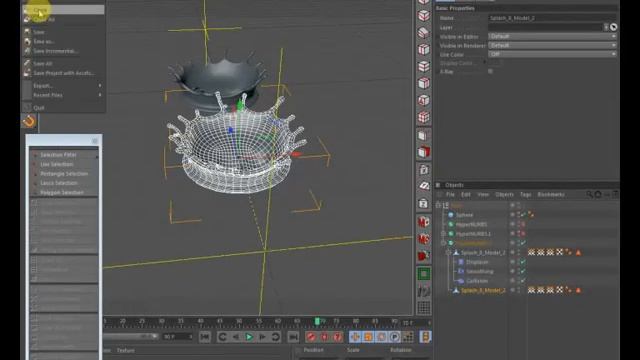
Task: Toggle Rotation keyframe recording
Action: click(381, 337)
